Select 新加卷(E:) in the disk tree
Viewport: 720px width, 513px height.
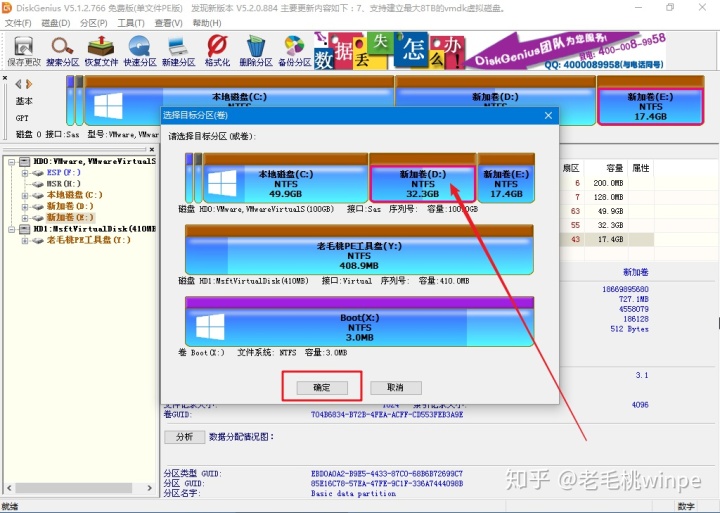[x=70, y=218]
